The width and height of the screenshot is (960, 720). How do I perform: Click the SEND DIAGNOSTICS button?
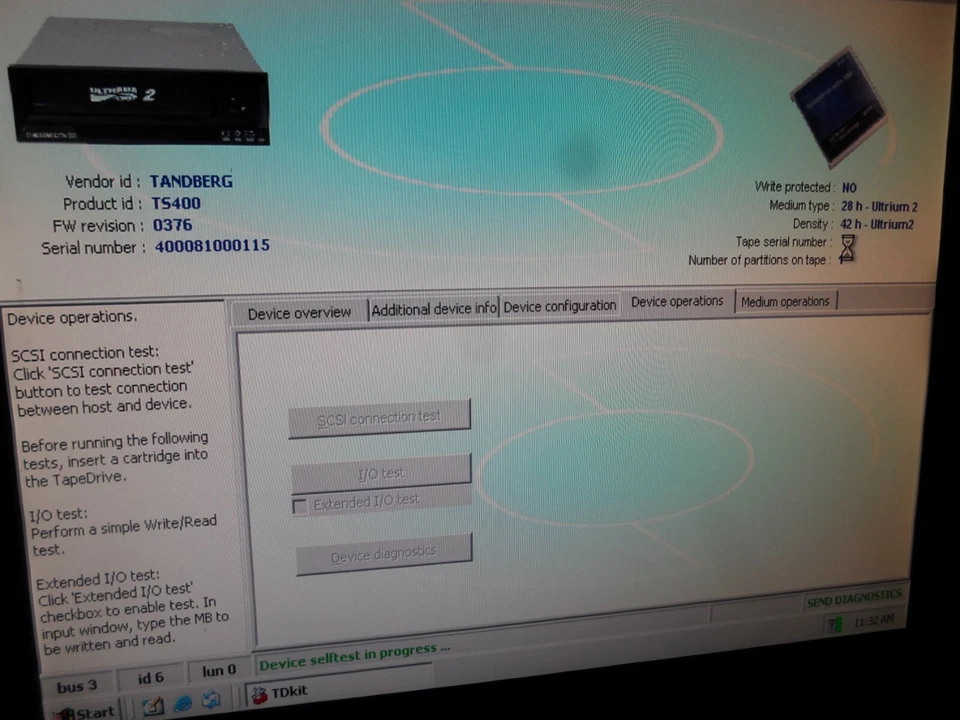tap(853, 598)
